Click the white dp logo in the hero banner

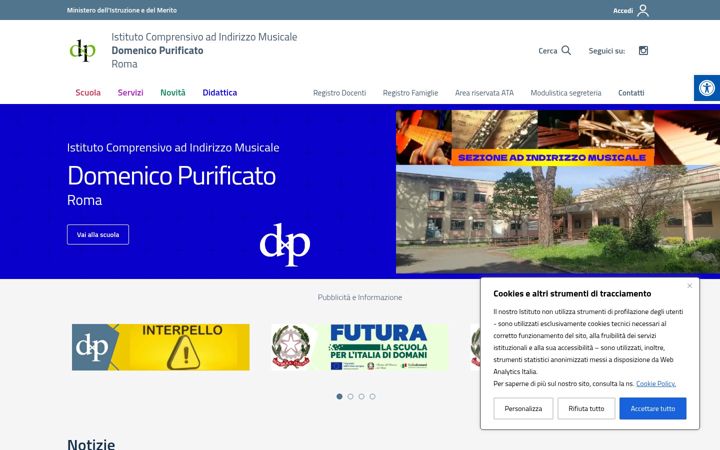pyautogui.click(x=285, y=244)
